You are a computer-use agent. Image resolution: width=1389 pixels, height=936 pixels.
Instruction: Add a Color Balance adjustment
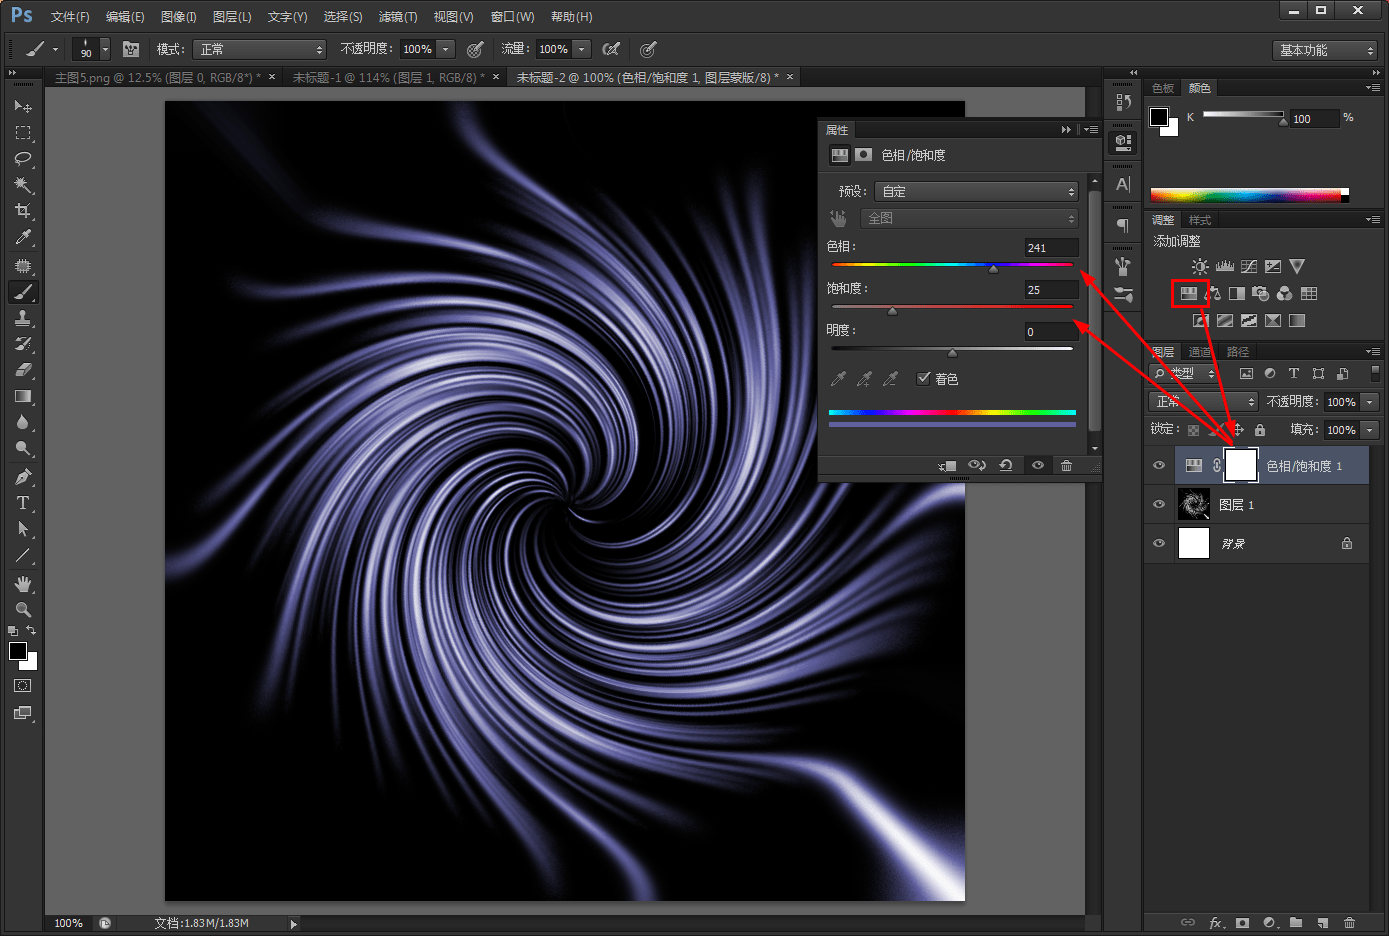(1213, 293)
